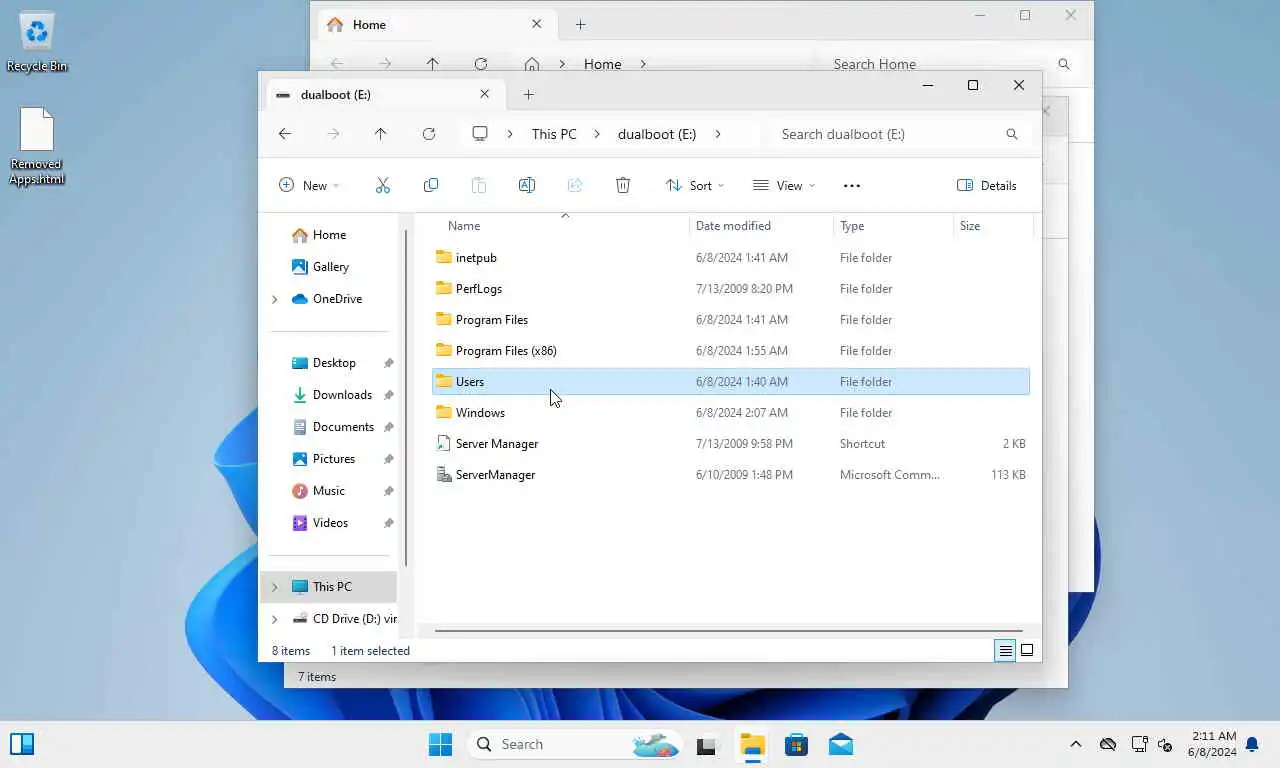The height and width of the screenshot is (768, 1280).
Task: Click the Cut scissors icon in toolbar
Action: 383,185
